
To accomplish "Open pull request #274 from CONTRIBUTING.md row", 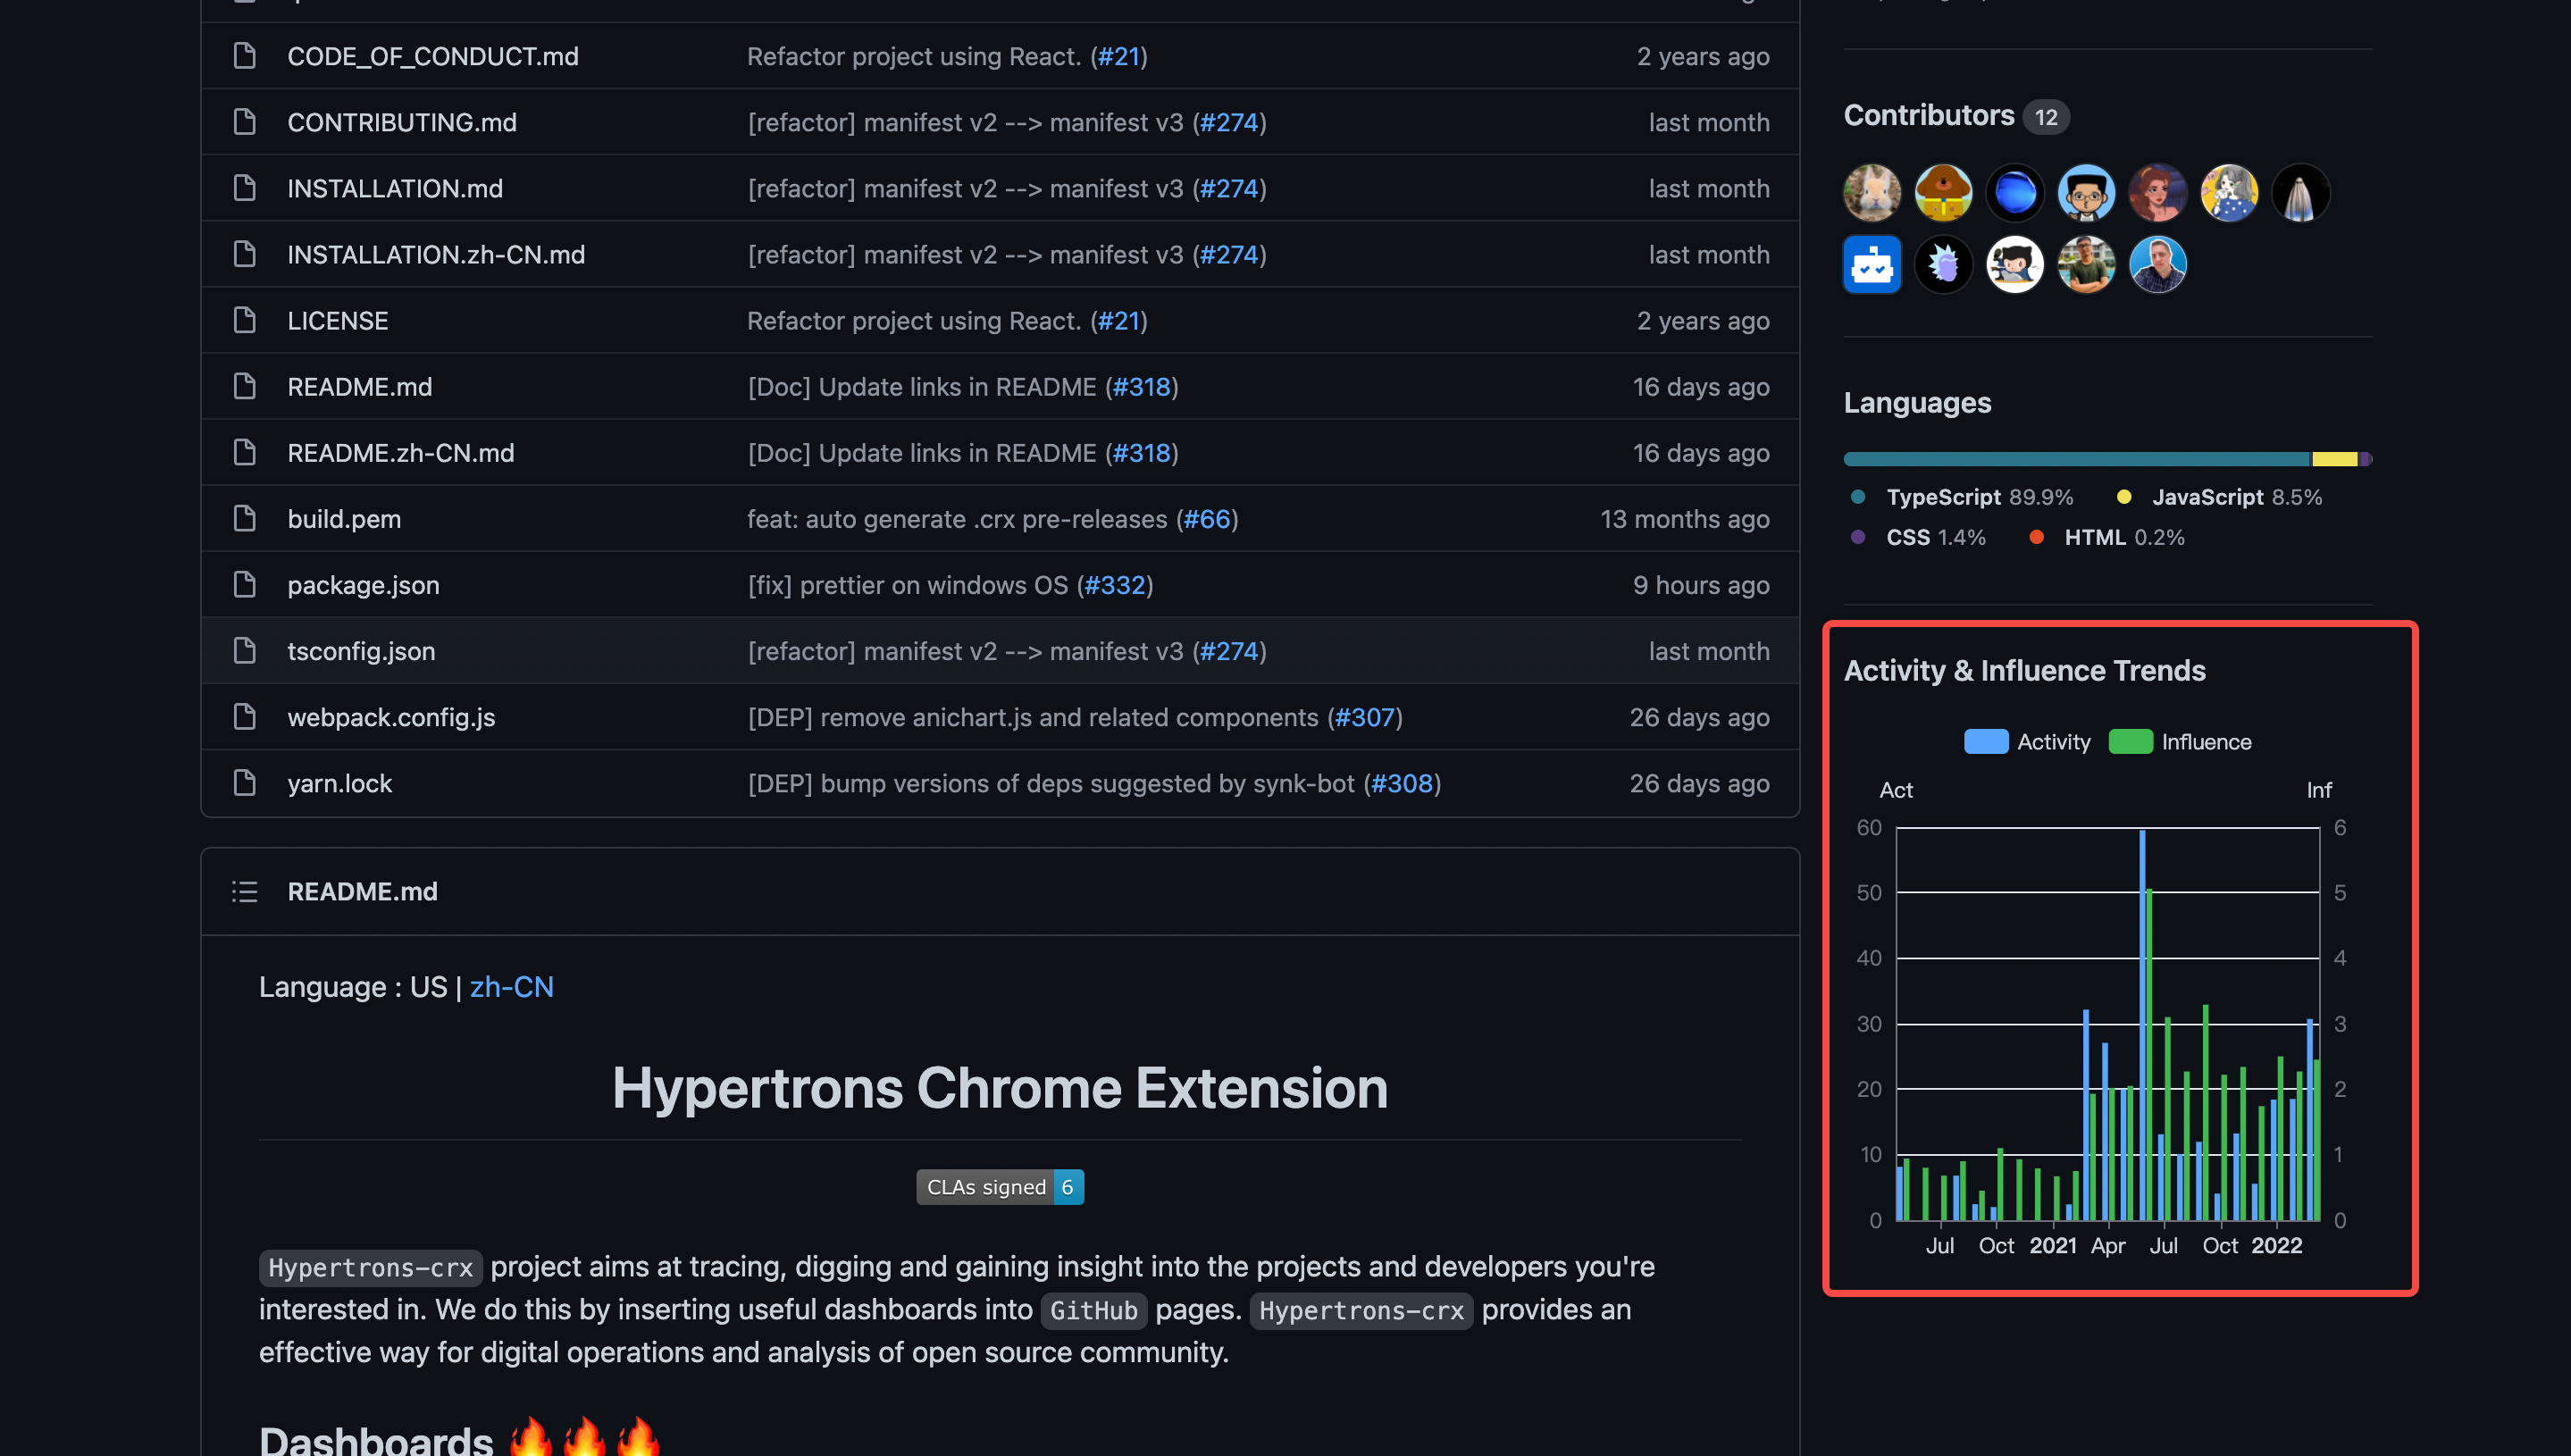I will (x=1229, y=122).
